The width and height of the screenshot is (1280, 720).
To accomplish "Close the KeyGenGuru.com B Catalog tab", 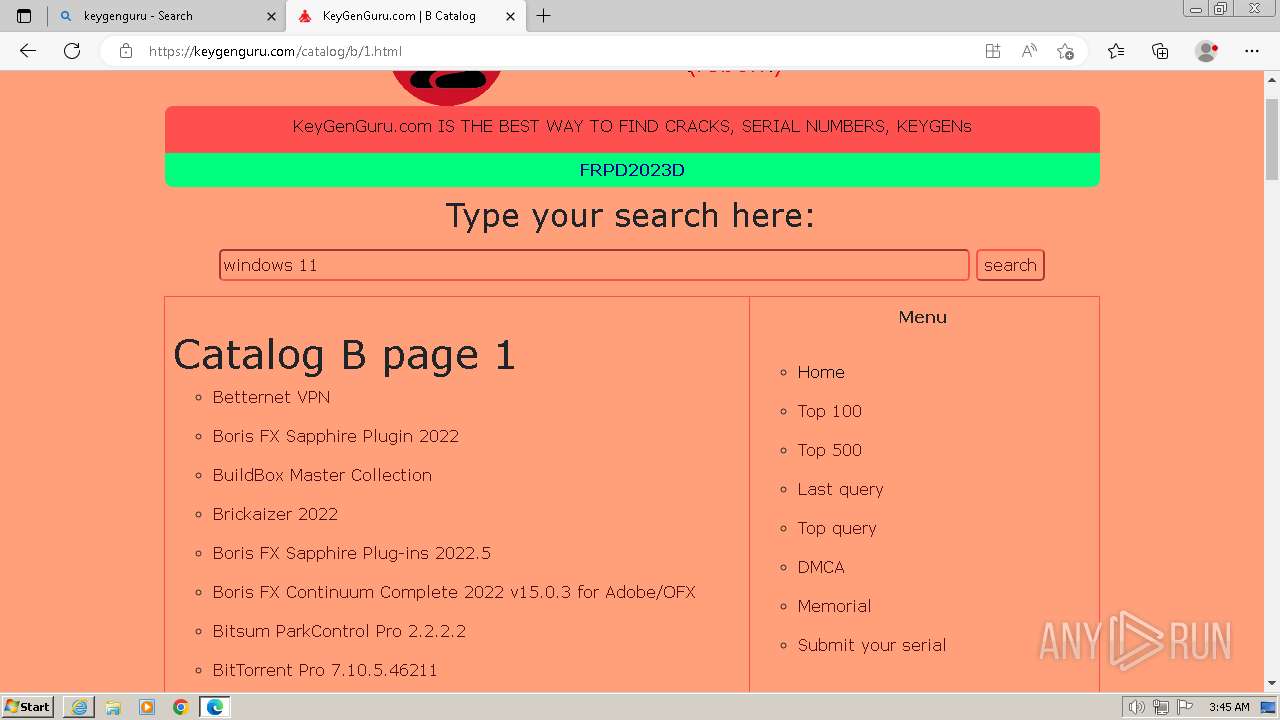I will point(510,16).
